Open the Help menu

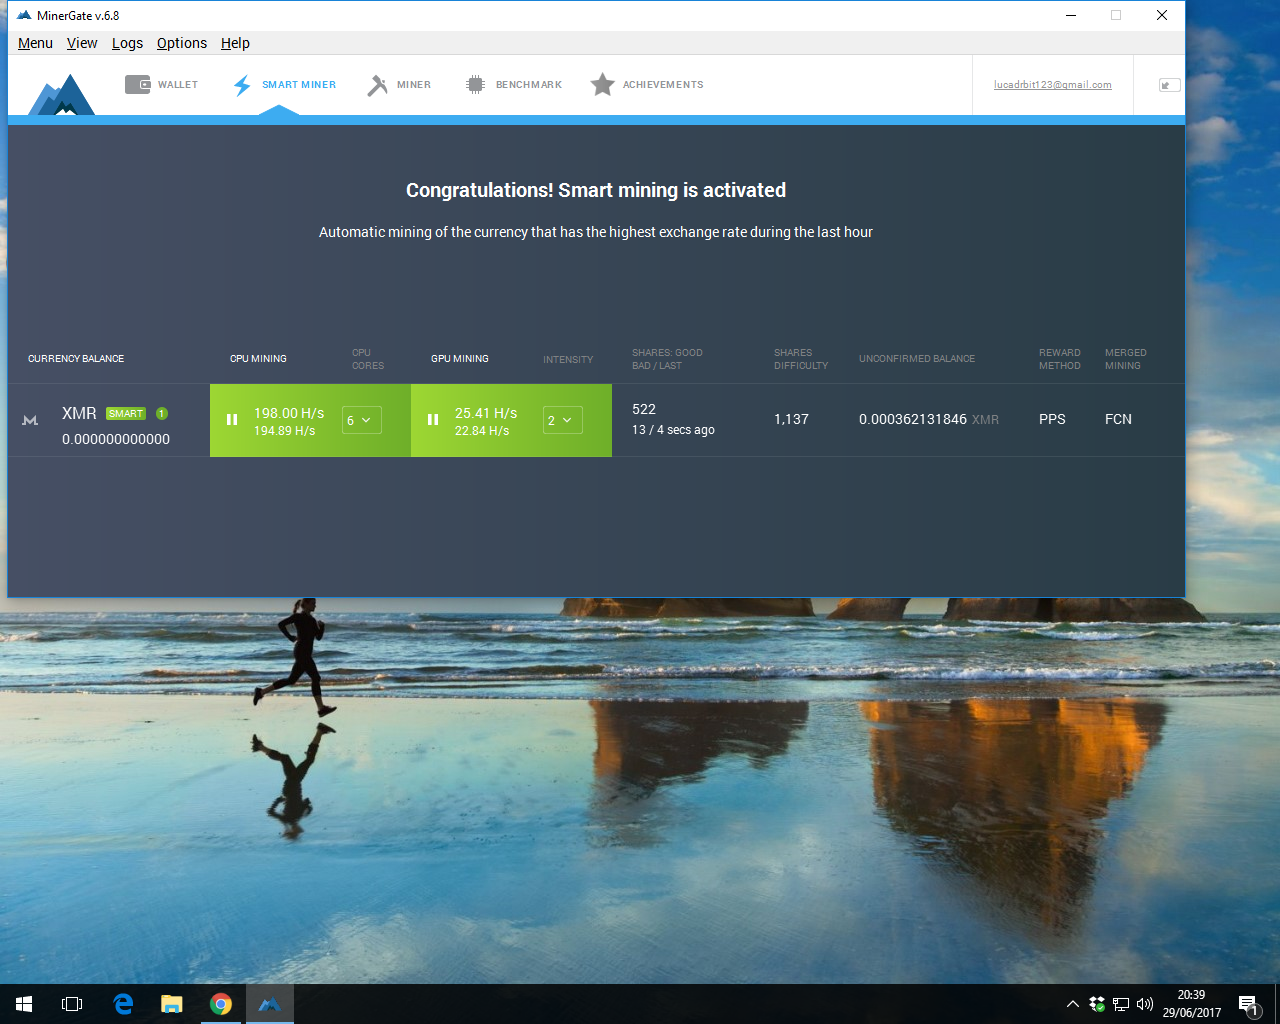click(x=235, y=43)
